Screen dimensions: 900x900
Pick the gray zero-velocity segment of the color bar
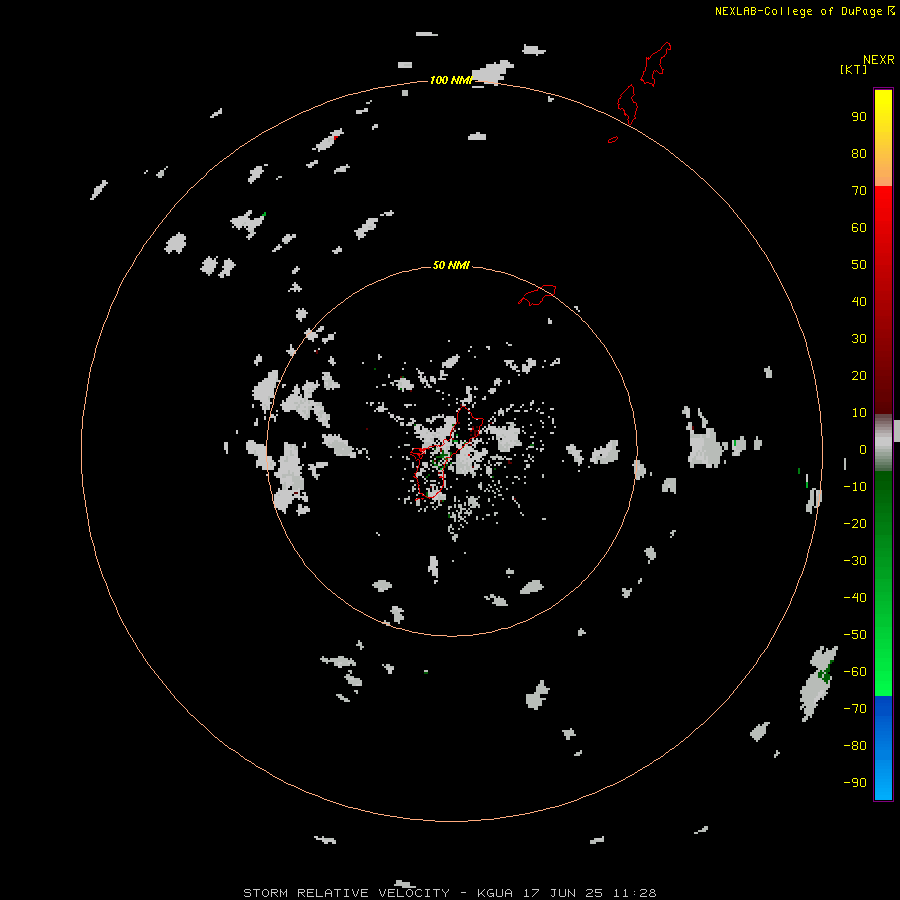coord(883,443)
